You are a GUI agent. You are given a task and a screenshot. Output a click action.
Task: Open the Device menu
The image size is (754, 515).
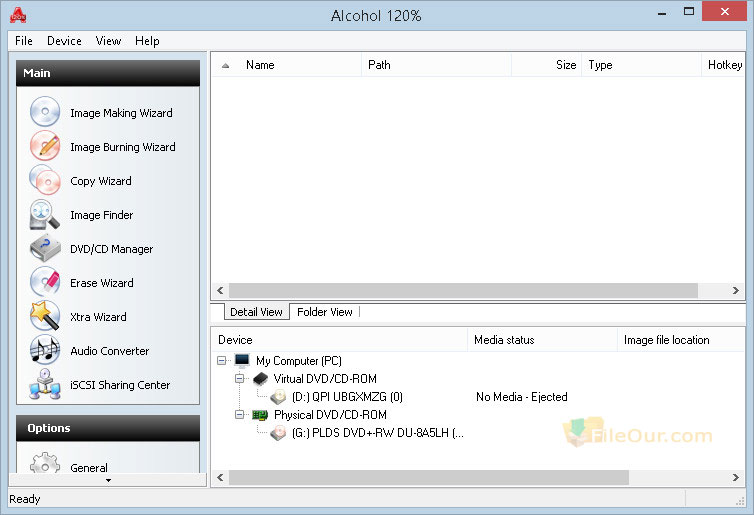[64, 41]
